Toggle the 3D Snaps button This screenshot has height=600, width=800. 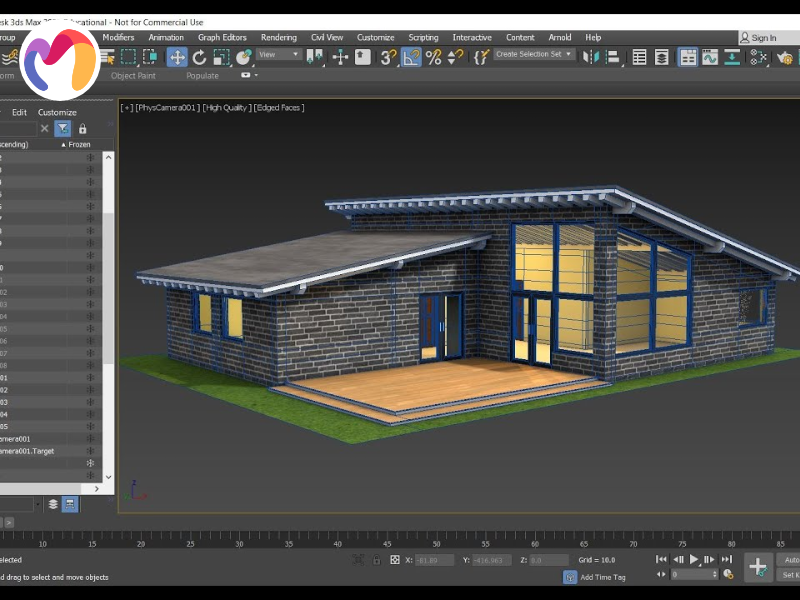(388, 58)
